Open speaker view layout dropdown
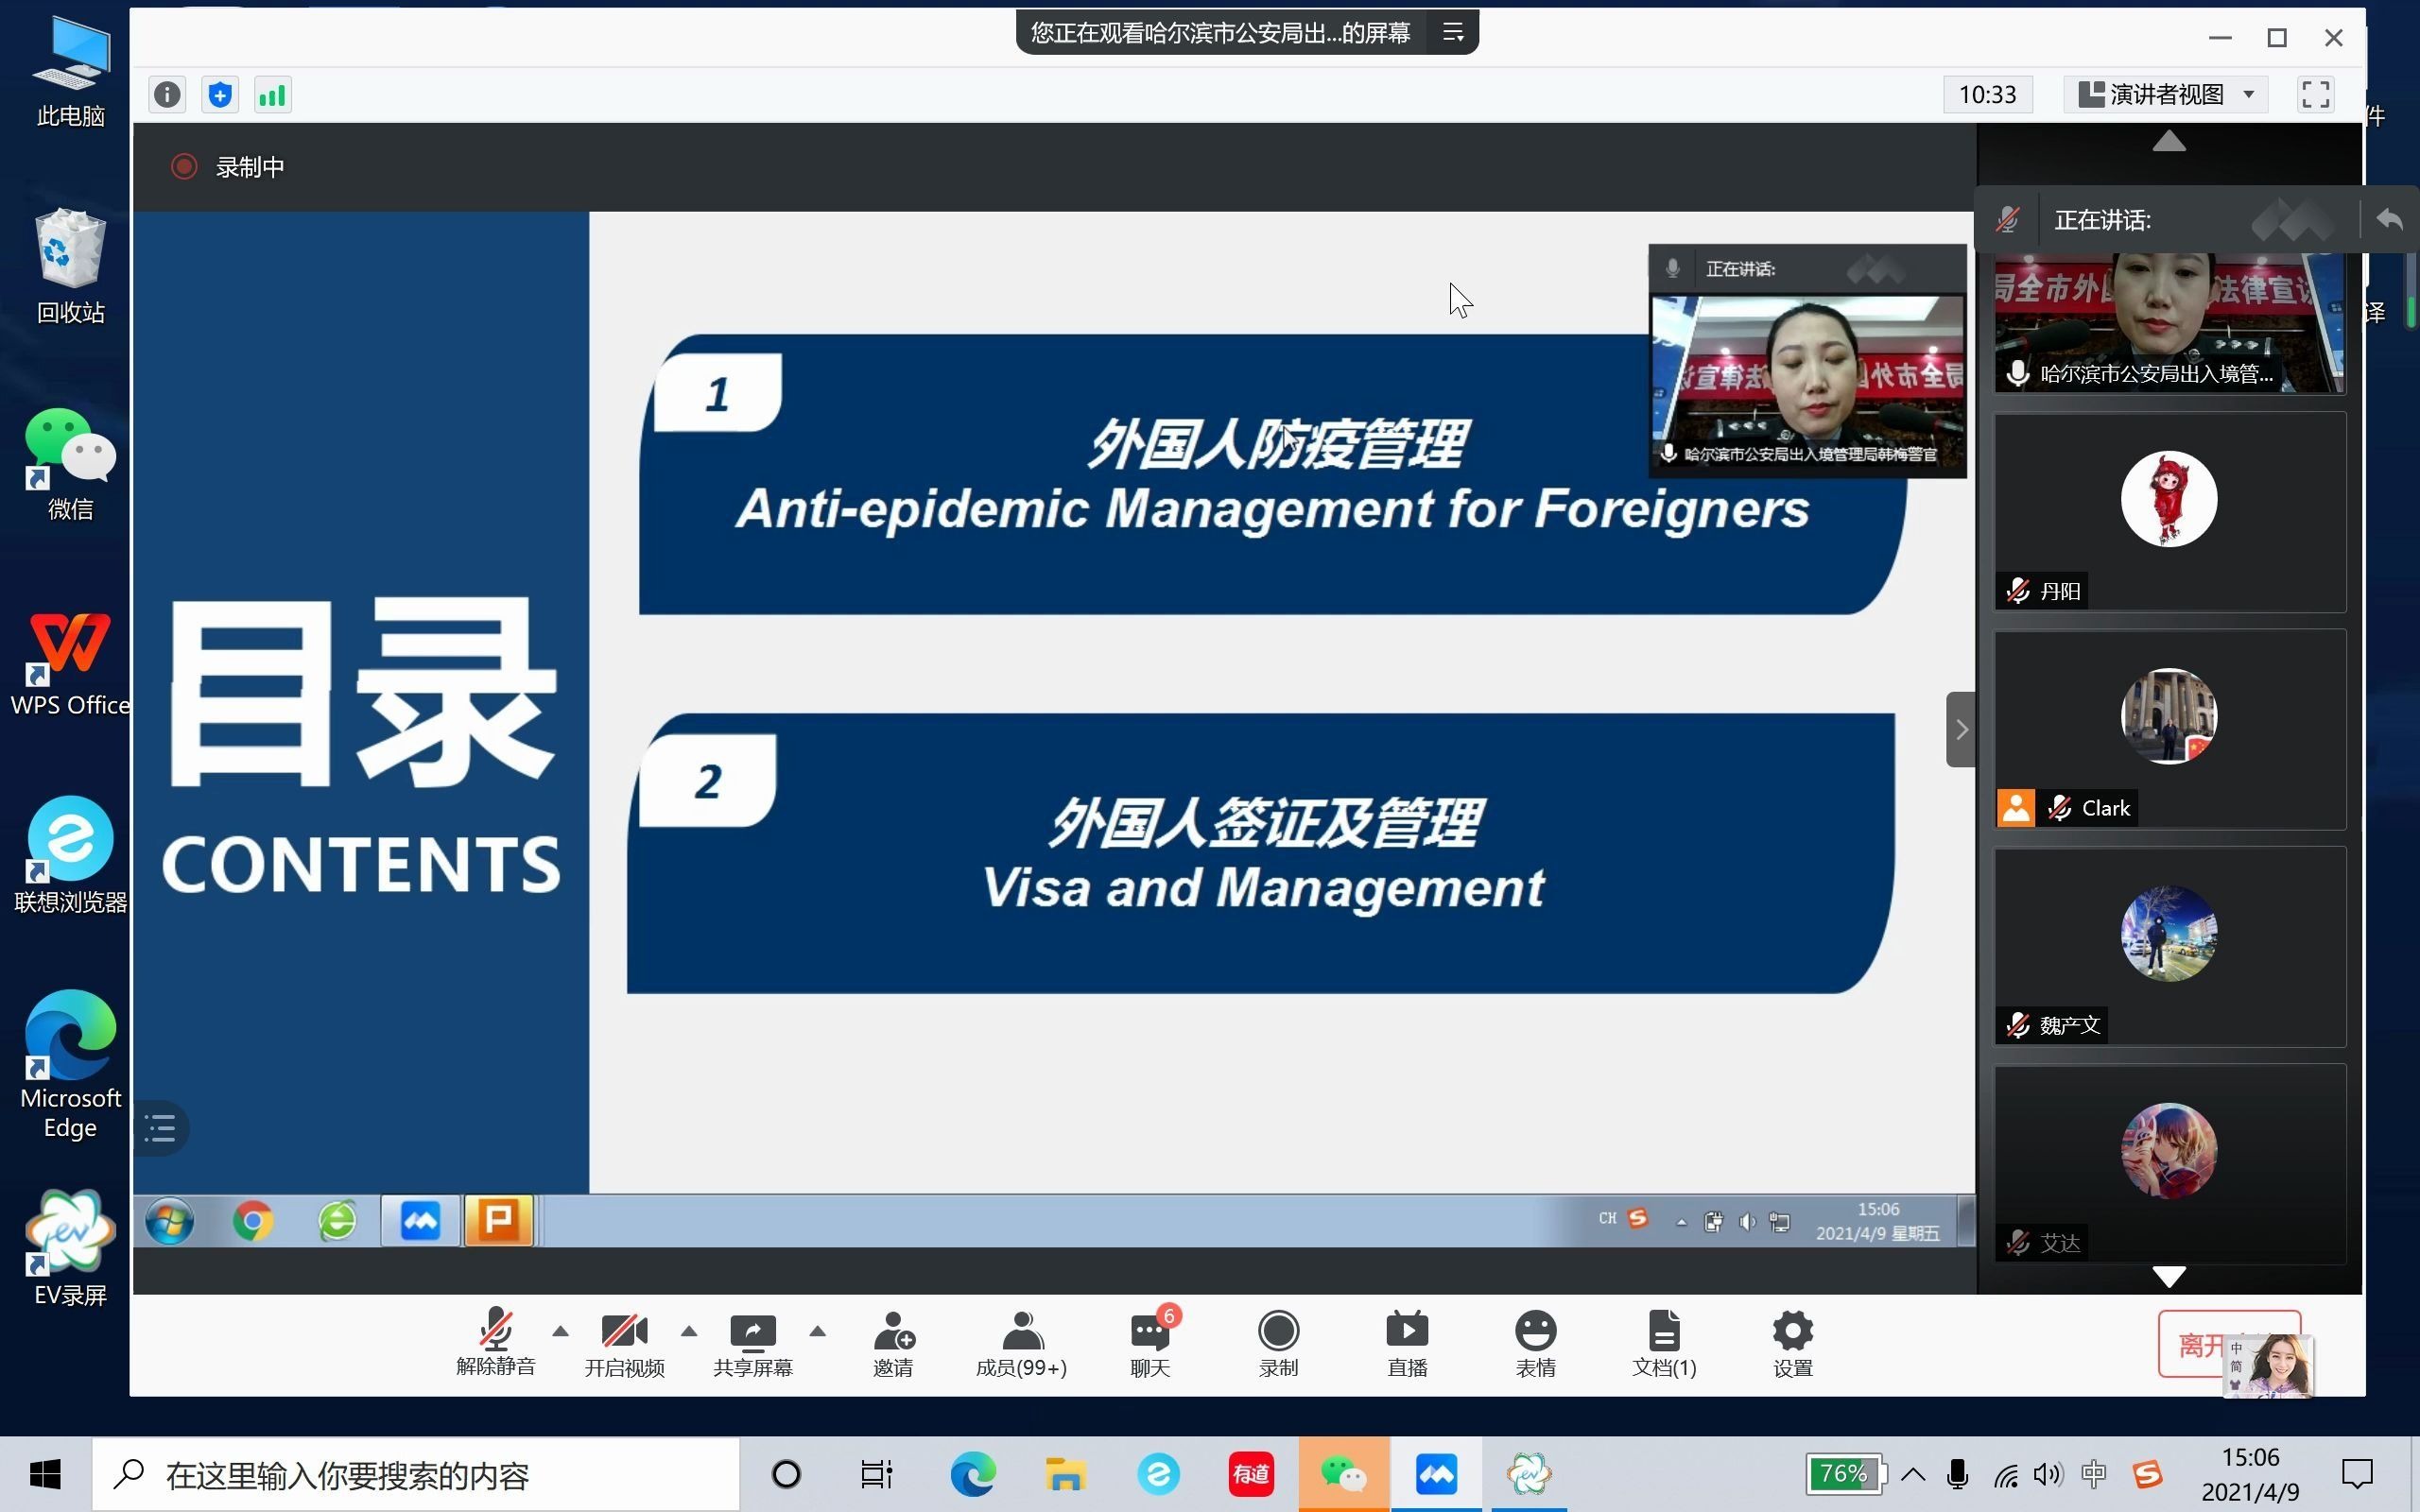 2167,95
